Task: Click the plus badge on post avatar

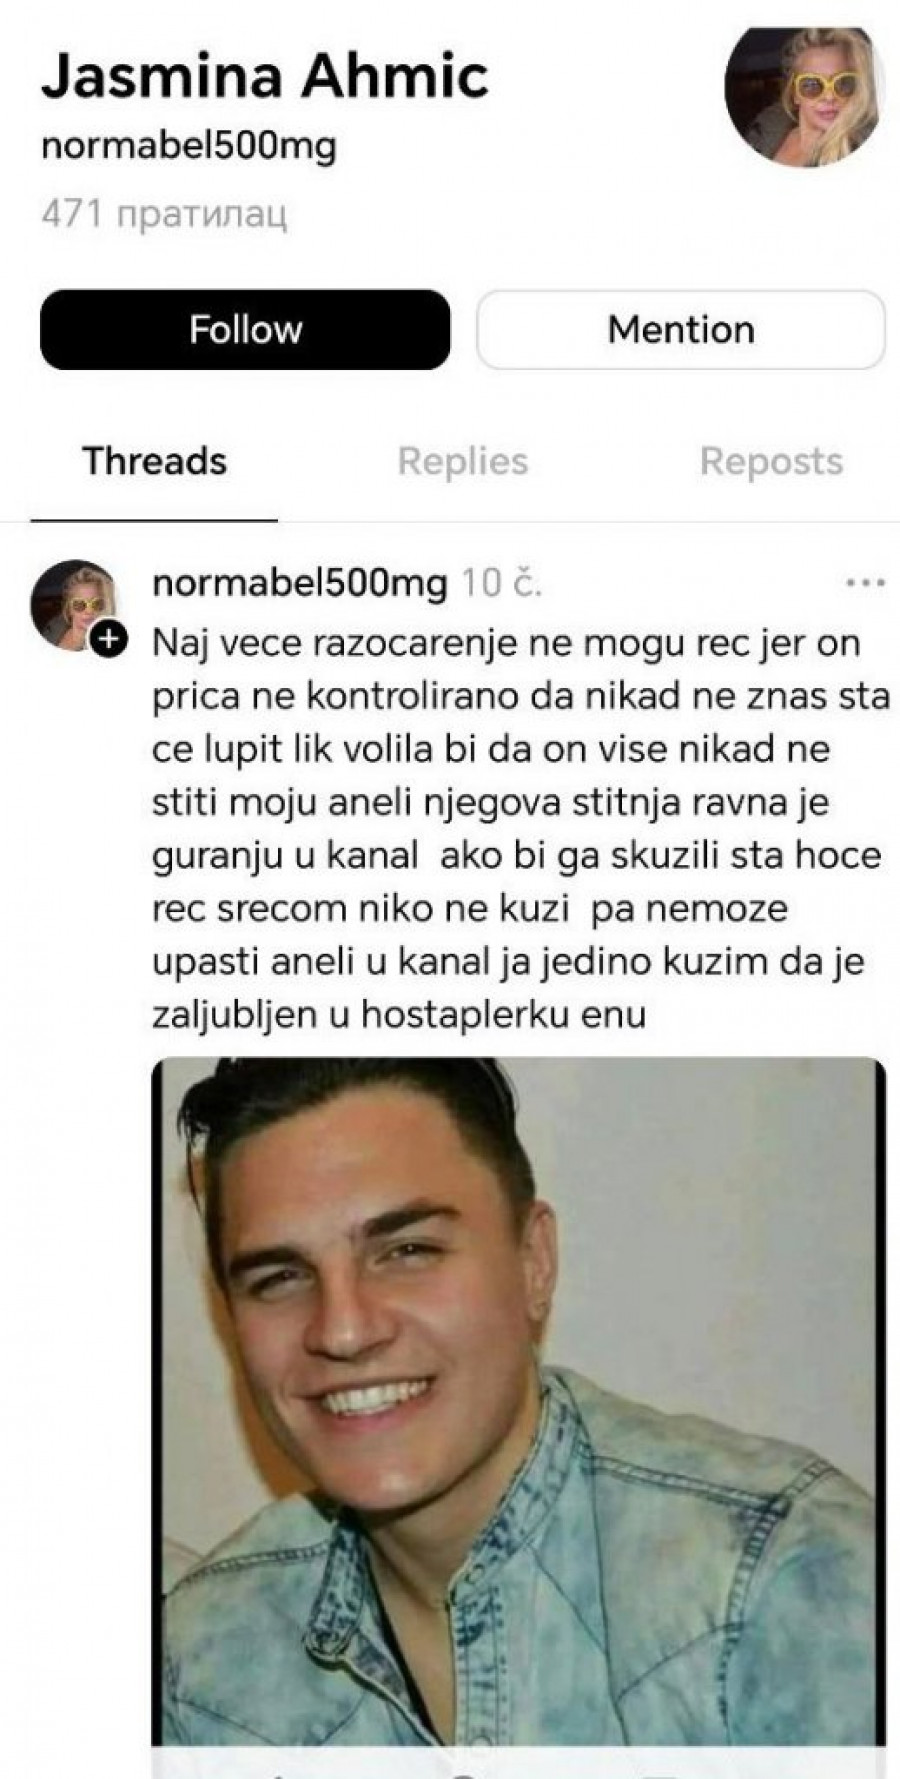Action: 109,638
